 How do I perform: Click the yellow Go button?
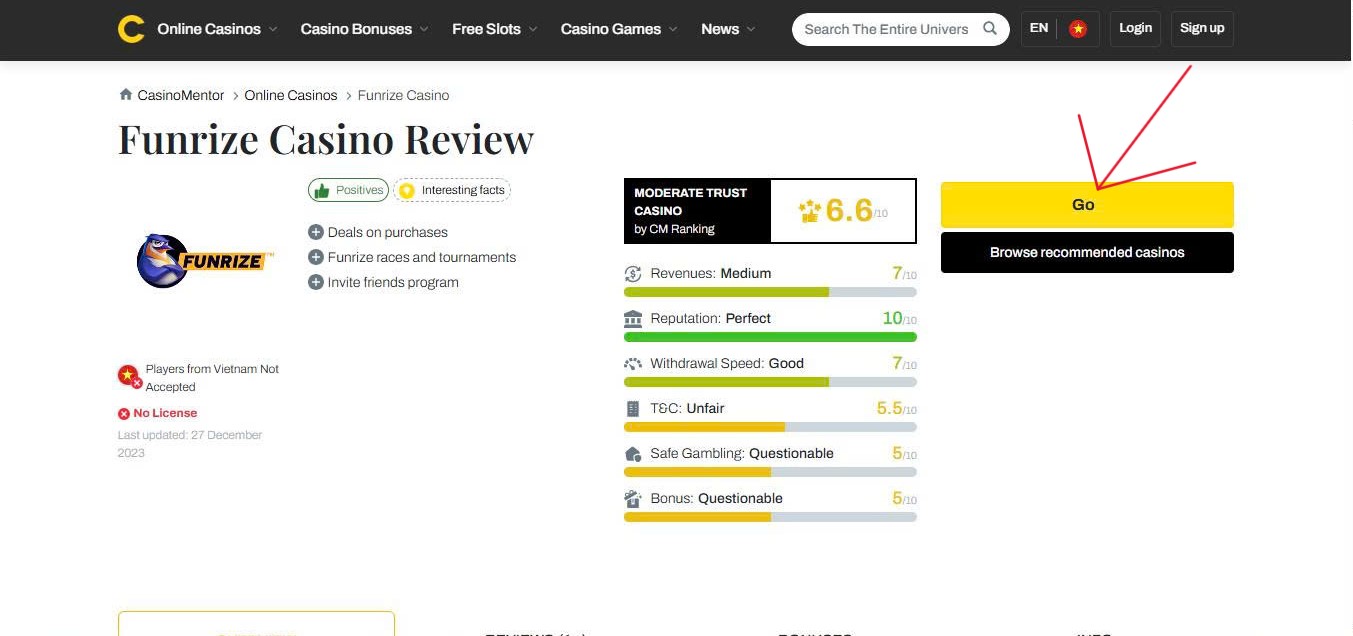(1087, 204)
